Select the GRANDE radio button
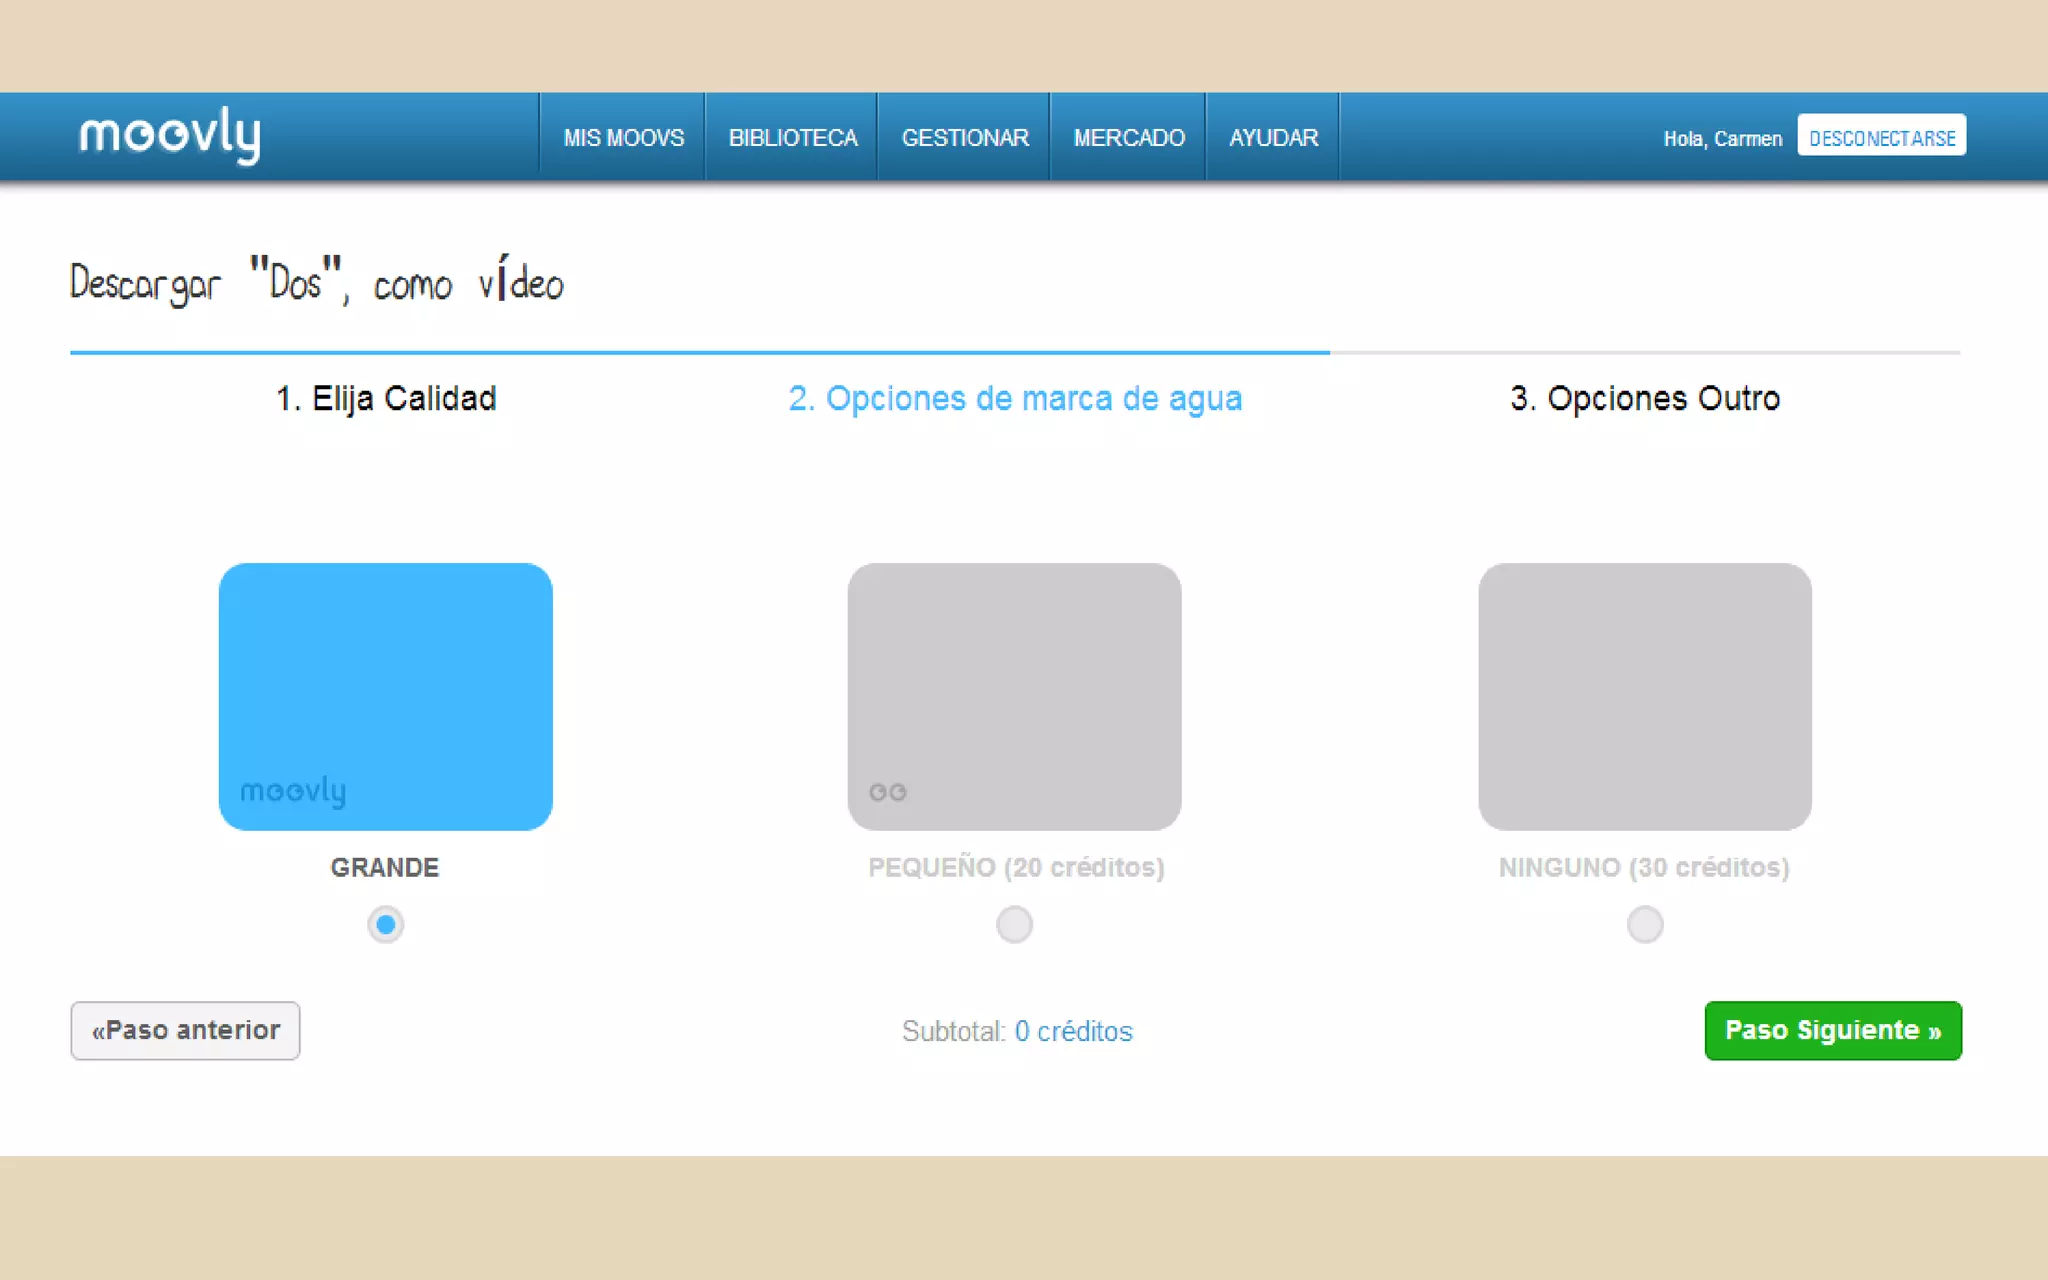 click(385, 924)
